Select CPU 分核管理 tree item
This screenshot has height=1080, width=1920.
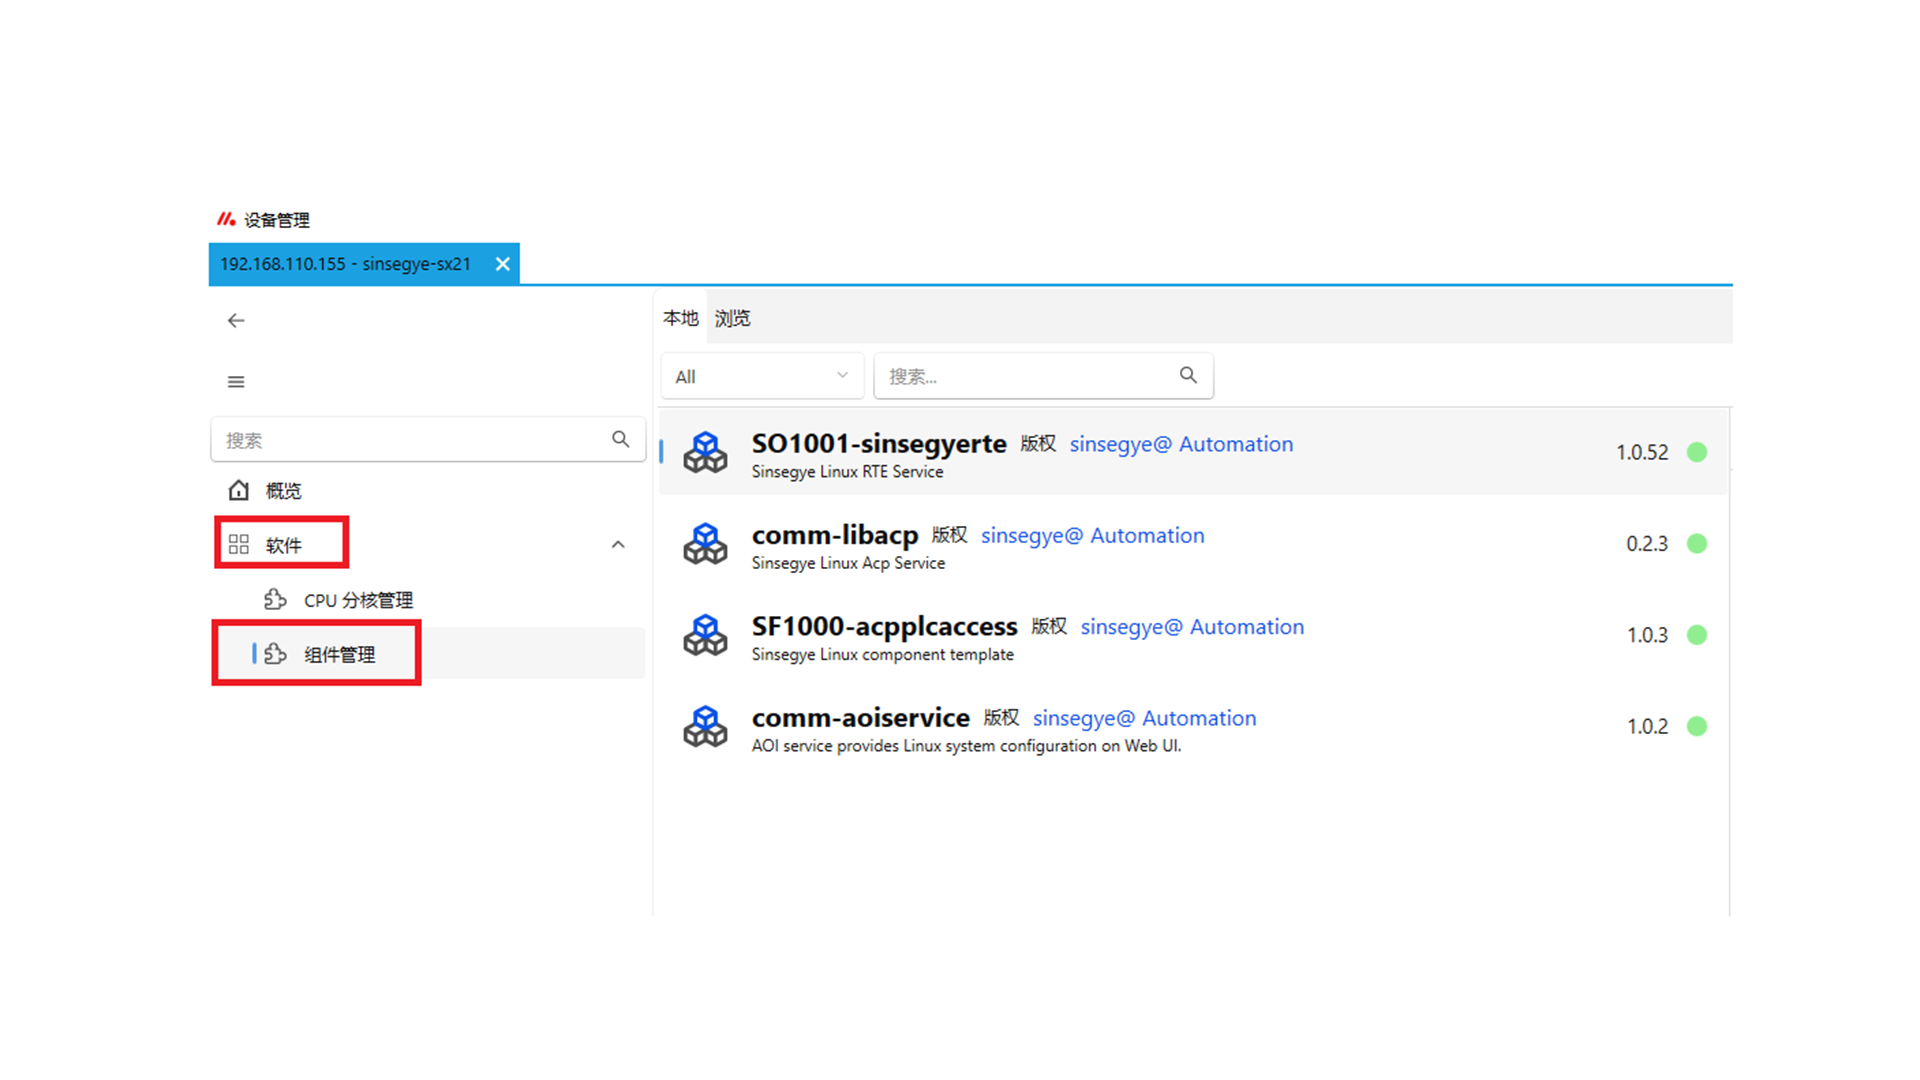point(358,600)
